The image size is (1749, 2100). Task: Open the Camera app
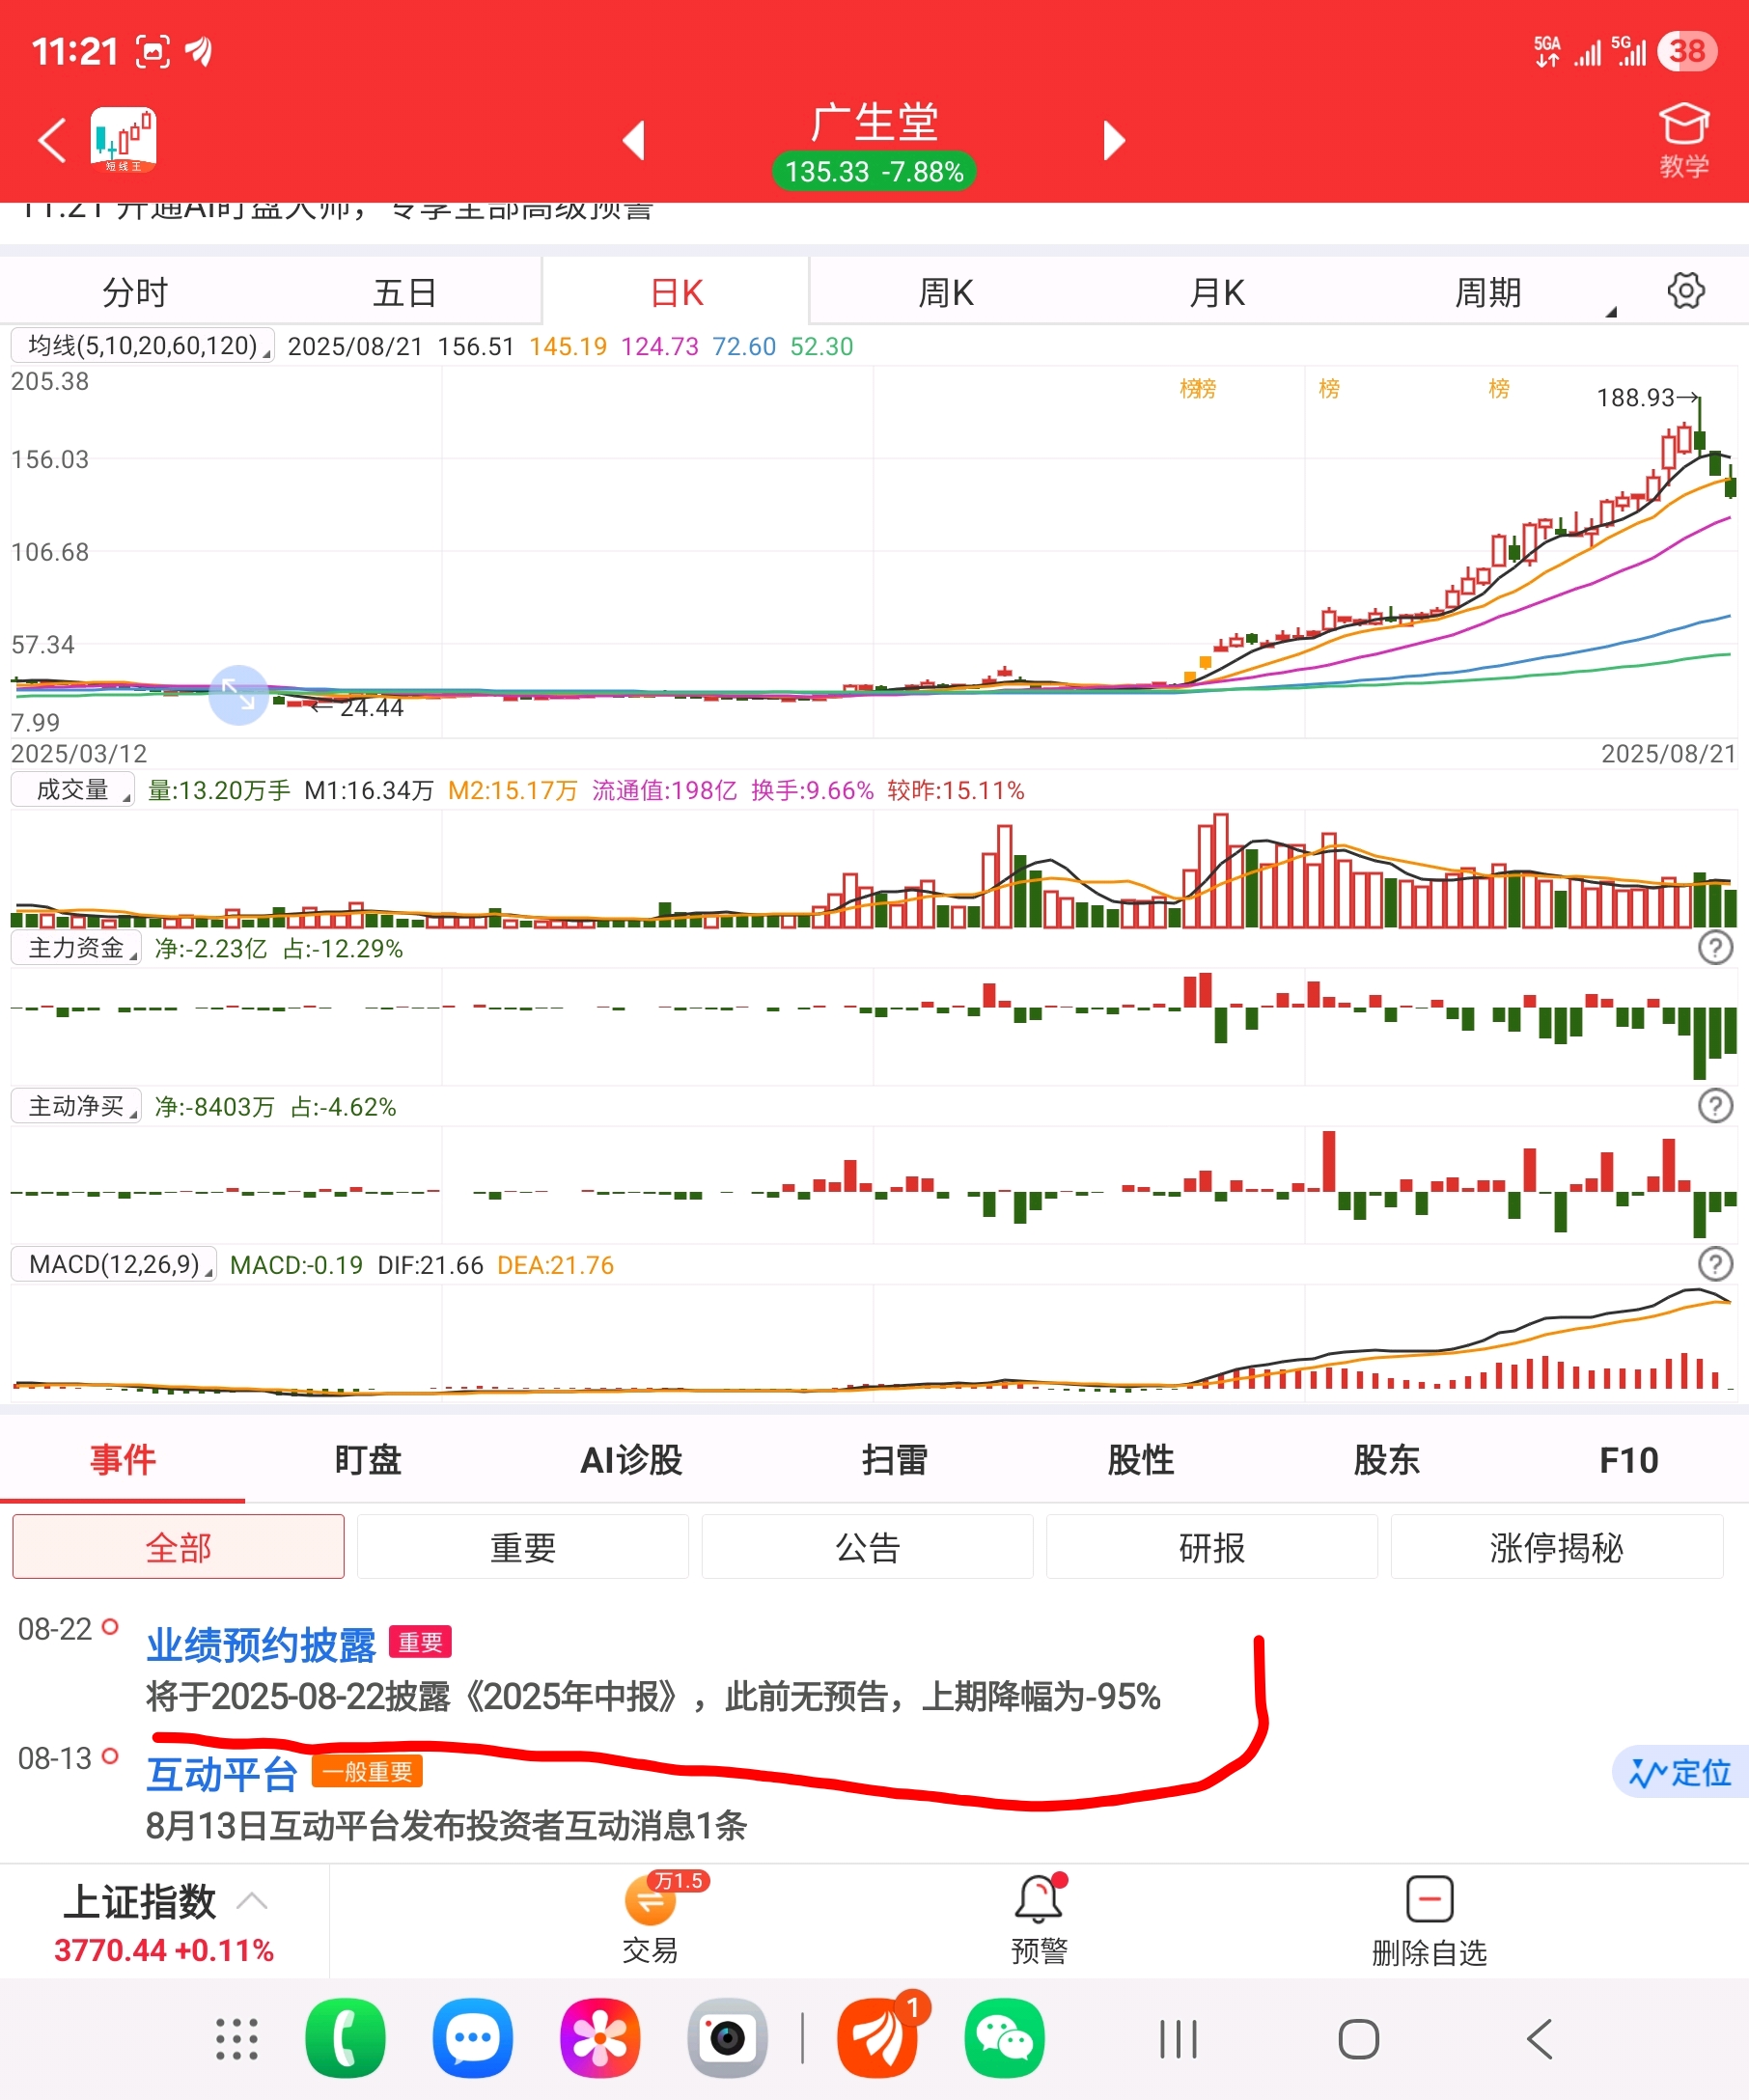[x=727, y=2038]
